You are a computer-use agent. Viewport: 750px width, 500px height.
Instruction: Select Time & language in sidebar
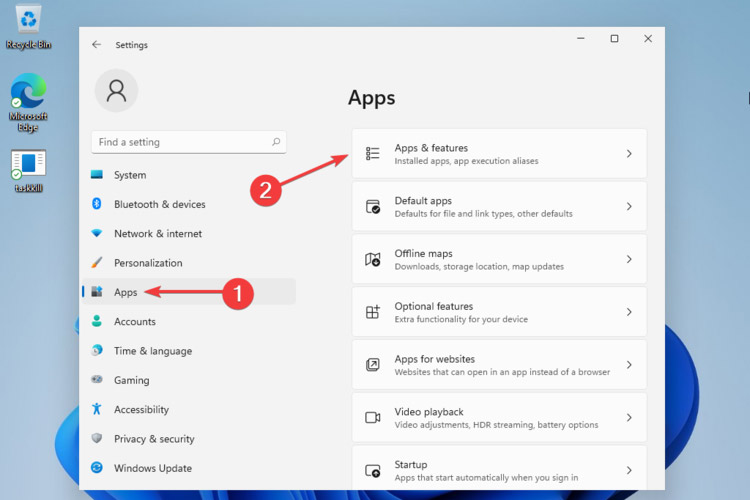[189, 350]
